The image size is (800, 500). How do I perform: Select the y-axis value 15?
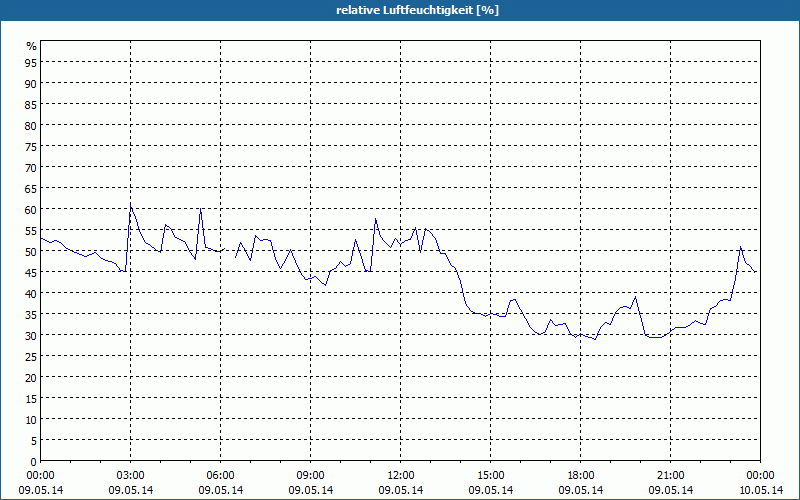click(31, 398)
